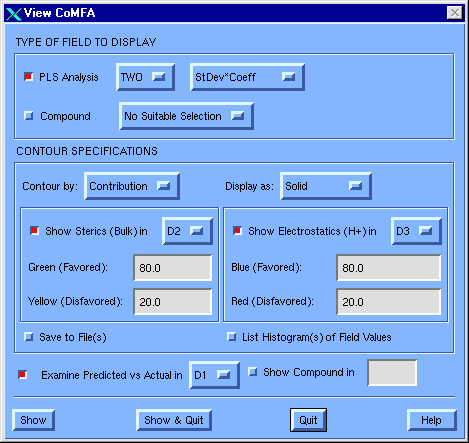This screenshot has height=443, width=469.
Task: Enable List Histogram(s) of Field Values
Action: [x=232, y=337]
